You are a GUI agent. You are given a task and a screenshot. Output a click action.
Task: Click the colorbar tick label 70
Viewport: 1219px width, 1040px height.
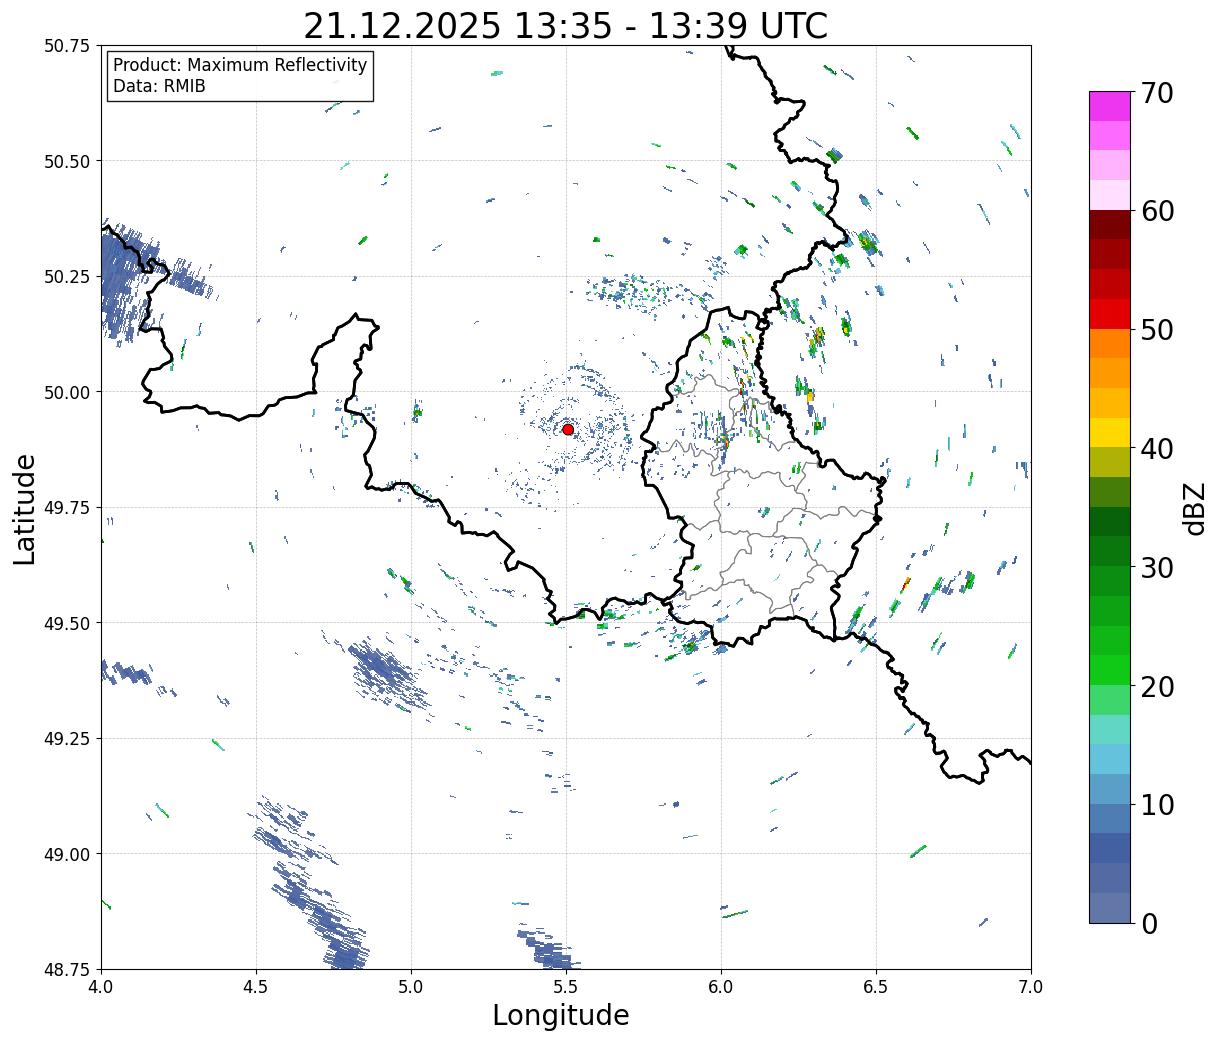[x=1156, y=93]
